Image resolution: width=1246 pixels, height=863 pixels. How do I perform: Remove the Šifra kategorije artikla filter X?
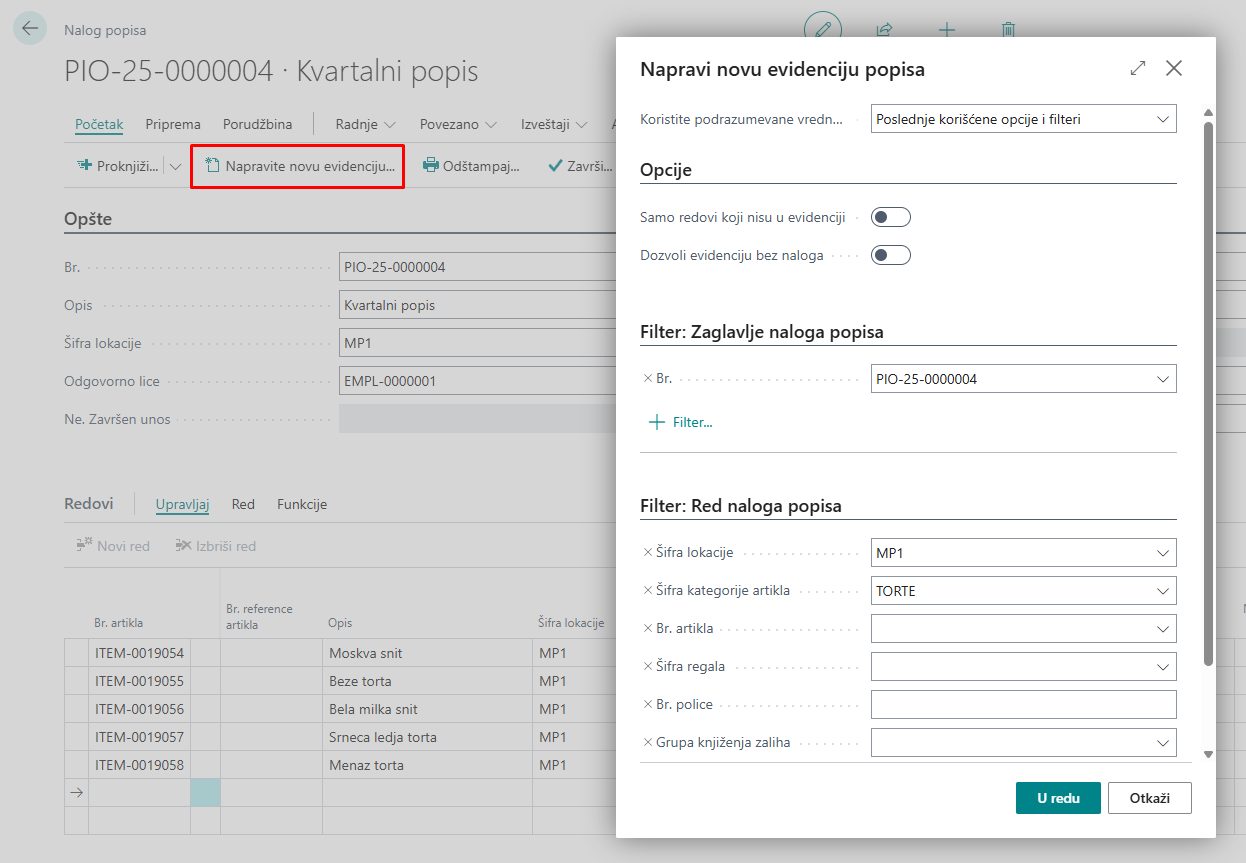click(648, 590)
